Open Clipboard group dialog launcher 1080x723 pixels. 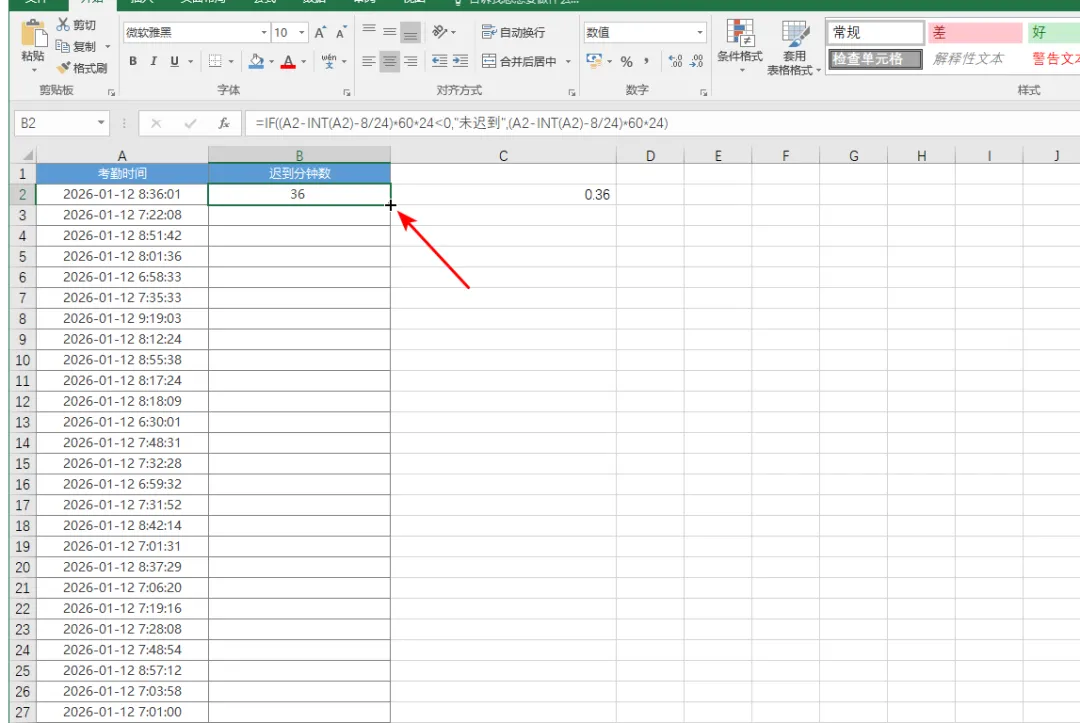tap(111, 92)
